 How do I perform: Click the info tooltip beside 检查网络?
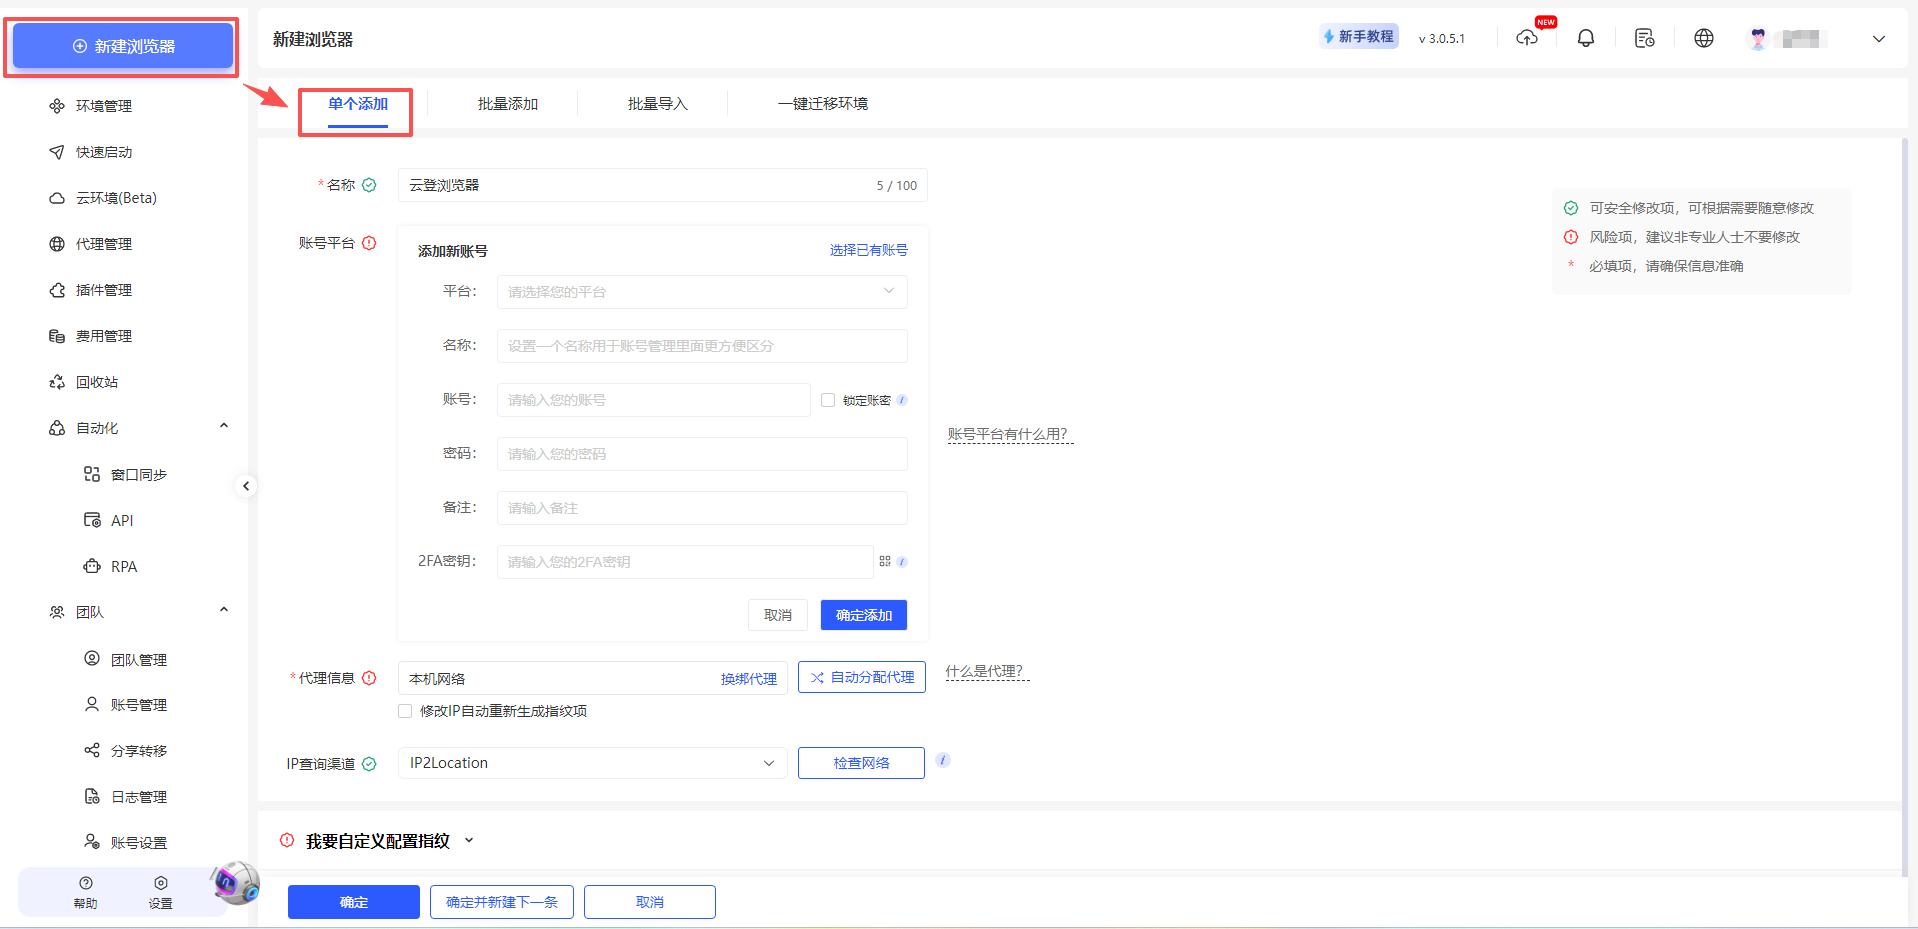pos(942,760)
